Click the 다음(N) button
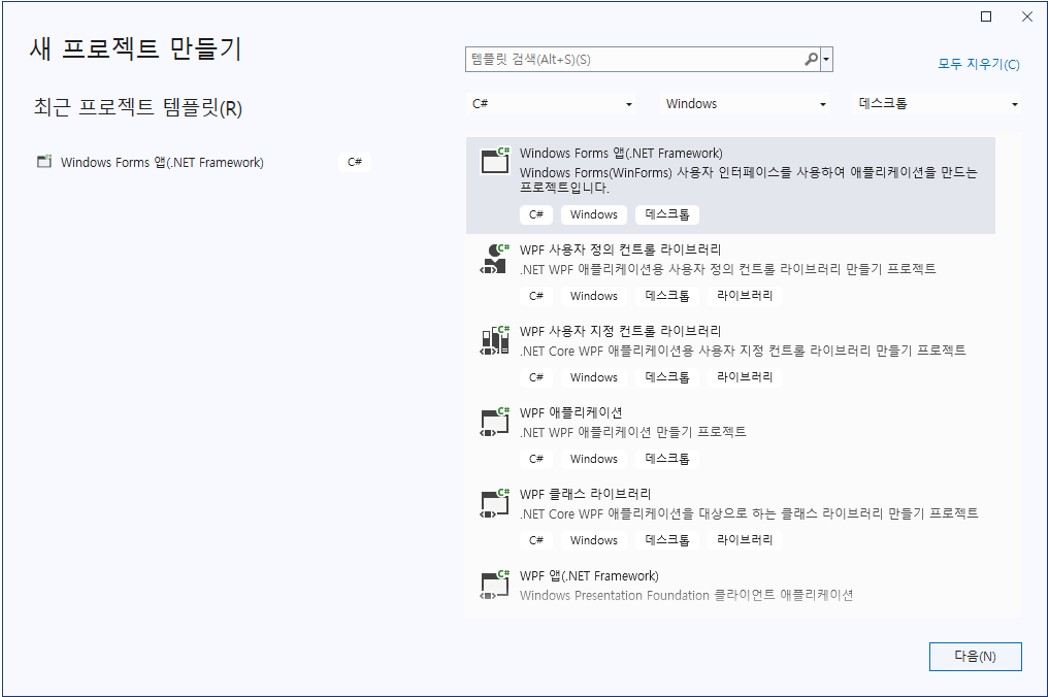Image resolution: width=1048 pixels, height=697 pixels. pyautogui.click(x=975, y=656)
